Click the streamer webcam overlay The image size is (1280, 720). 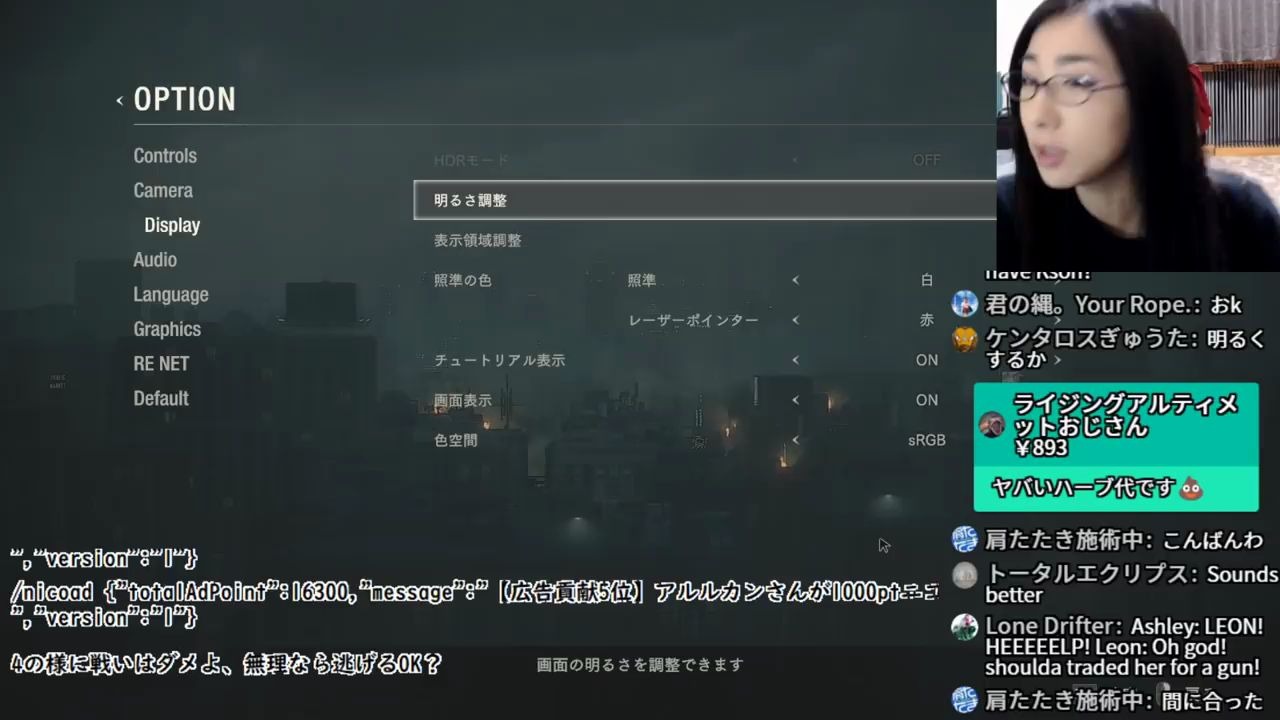(x=1138, y=135)
